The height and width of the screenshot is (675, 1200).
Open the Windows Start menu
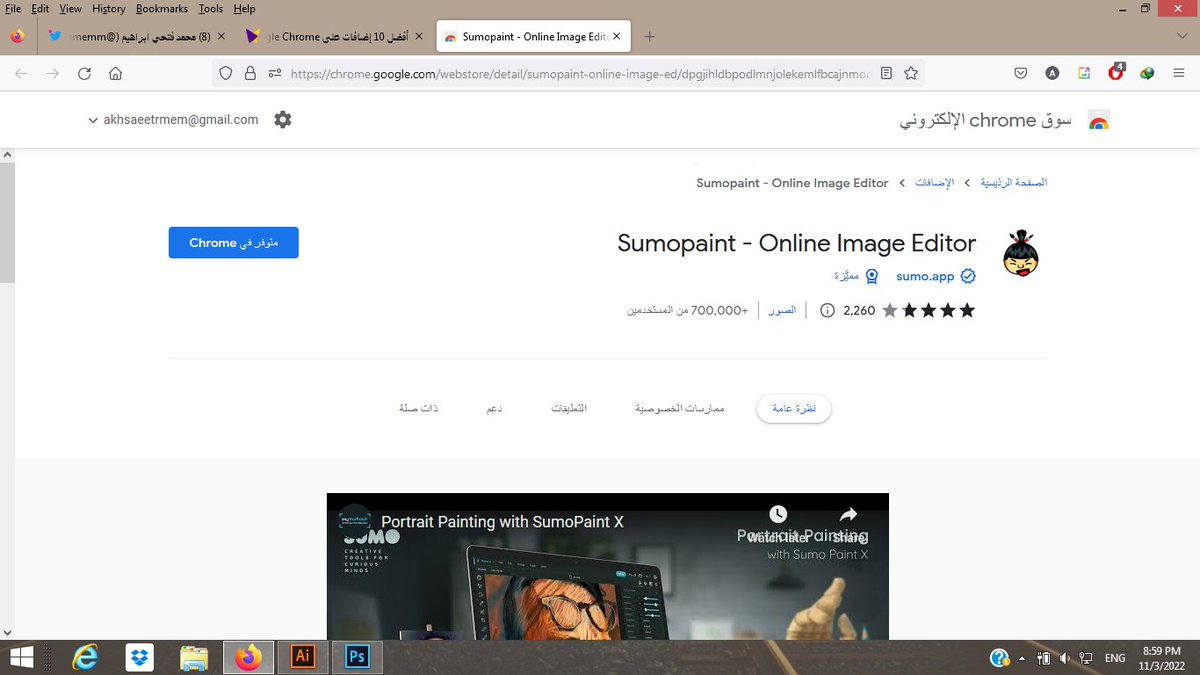tap(21, 657)
